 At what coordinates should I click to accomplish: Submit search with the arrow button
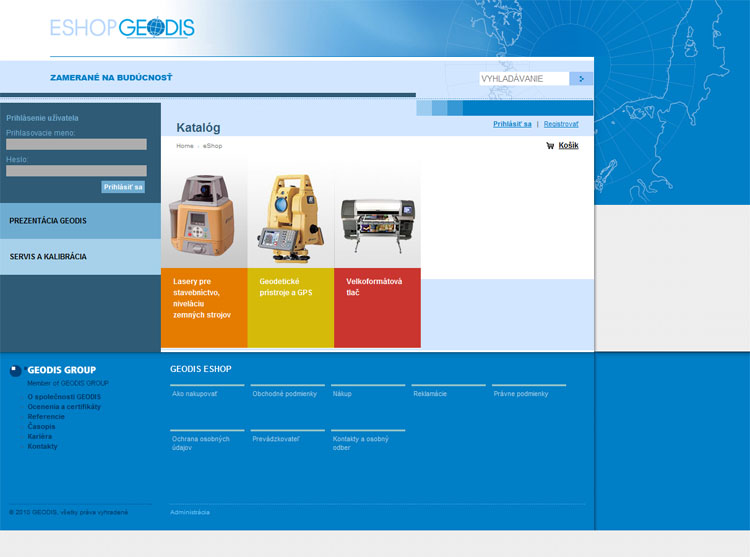[x=581, y=79]
